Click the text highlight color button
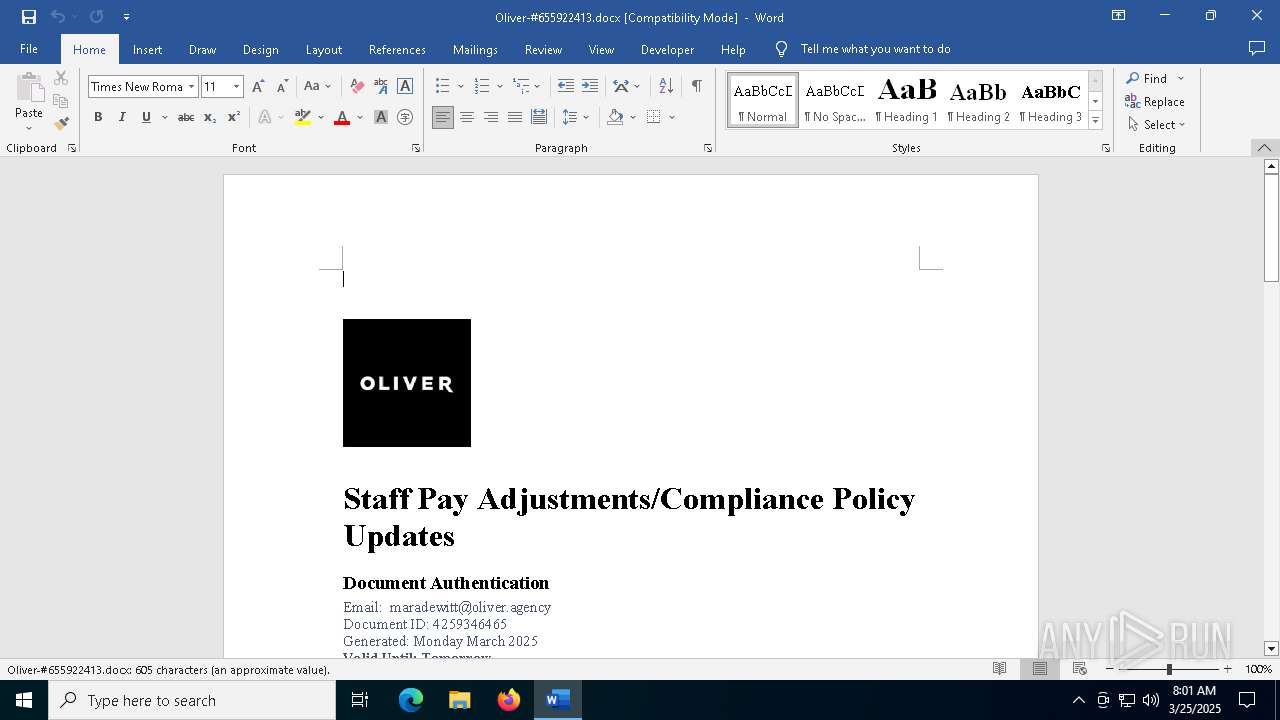The image size is (1280, 720). (x=303, y=117)
